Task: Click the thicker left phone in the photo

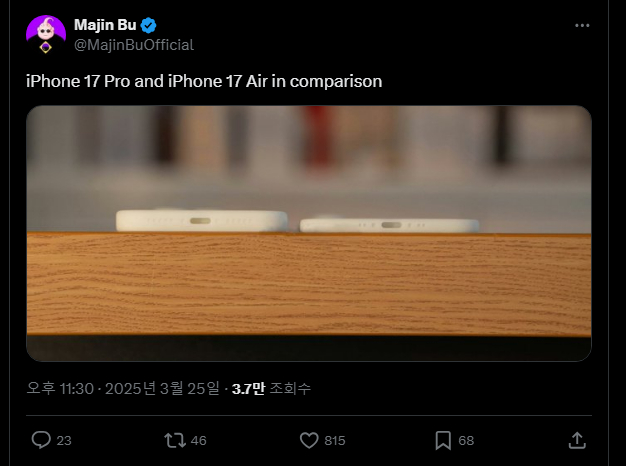Action: [202, 221]
